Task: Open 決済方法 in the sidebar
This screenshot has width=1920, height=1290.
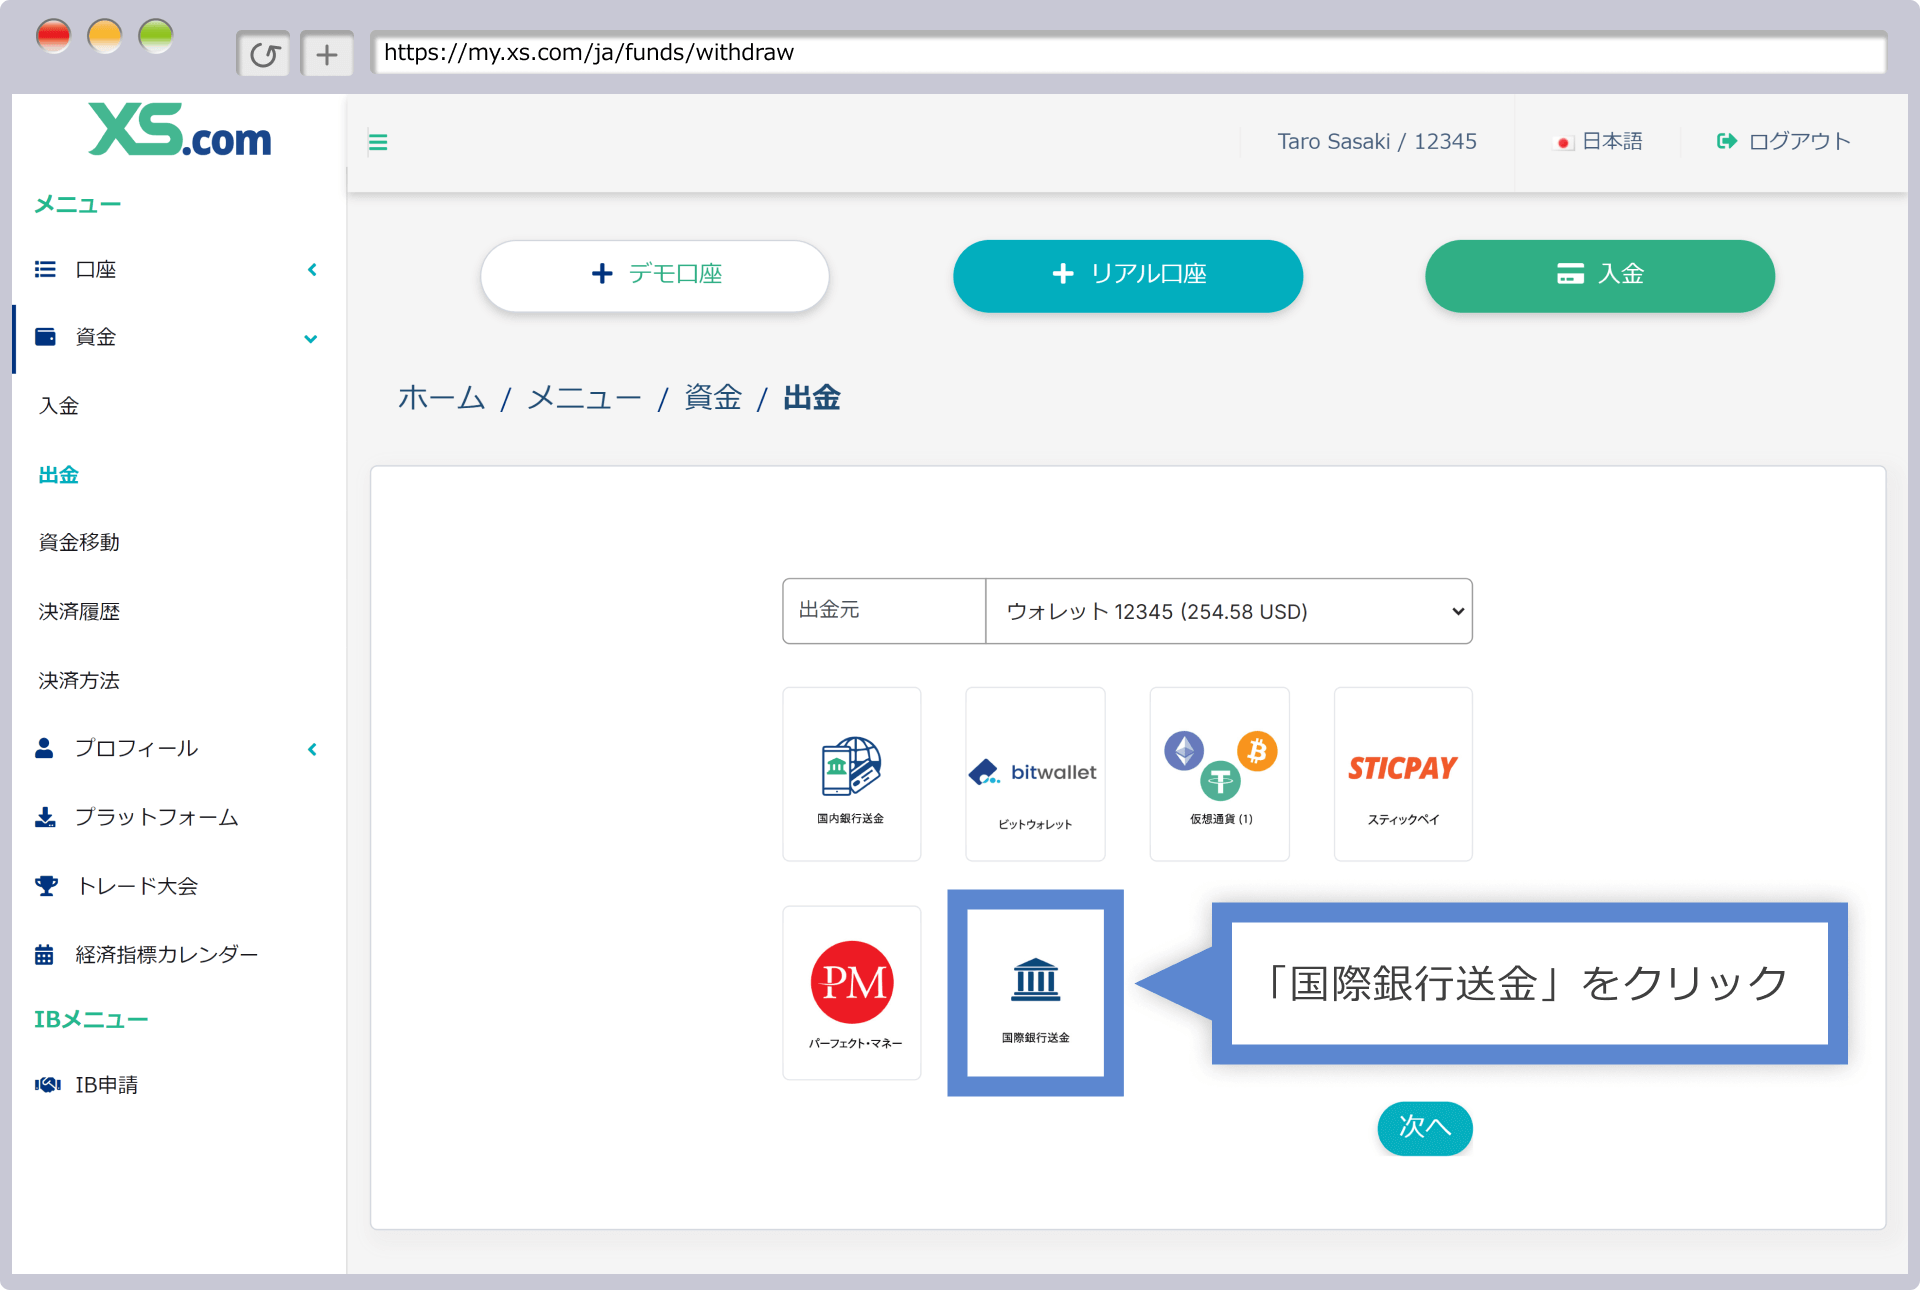Action: click(x=79, y=681)
